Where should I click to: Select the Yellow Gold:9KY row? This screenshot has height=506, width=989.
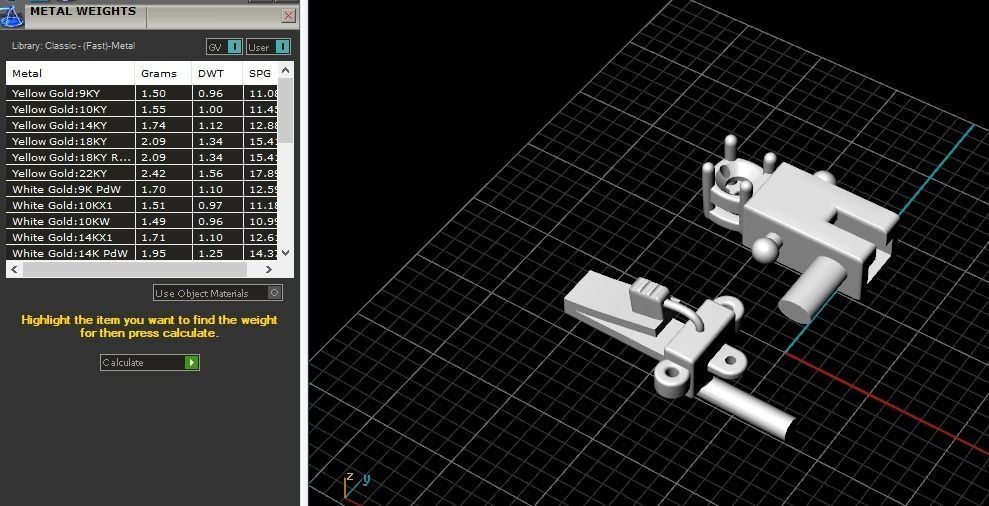(142, 93)
